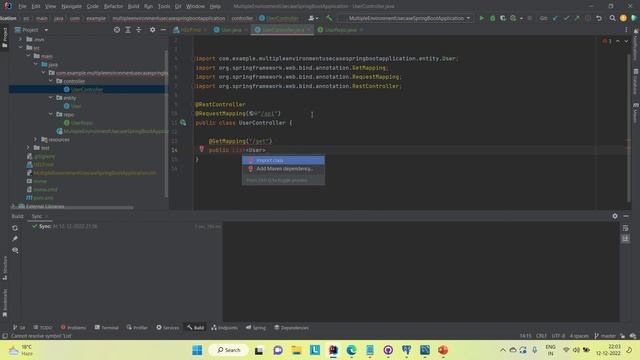Expand the resources folder

click(x=36, y=139)
